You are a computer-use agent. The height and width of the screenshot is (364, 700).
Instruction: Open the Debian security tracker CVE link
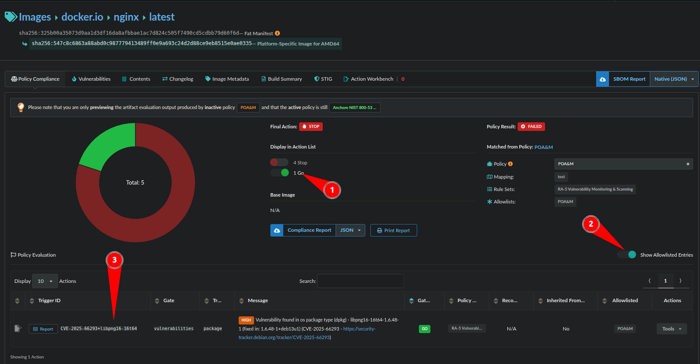(307, 333)
